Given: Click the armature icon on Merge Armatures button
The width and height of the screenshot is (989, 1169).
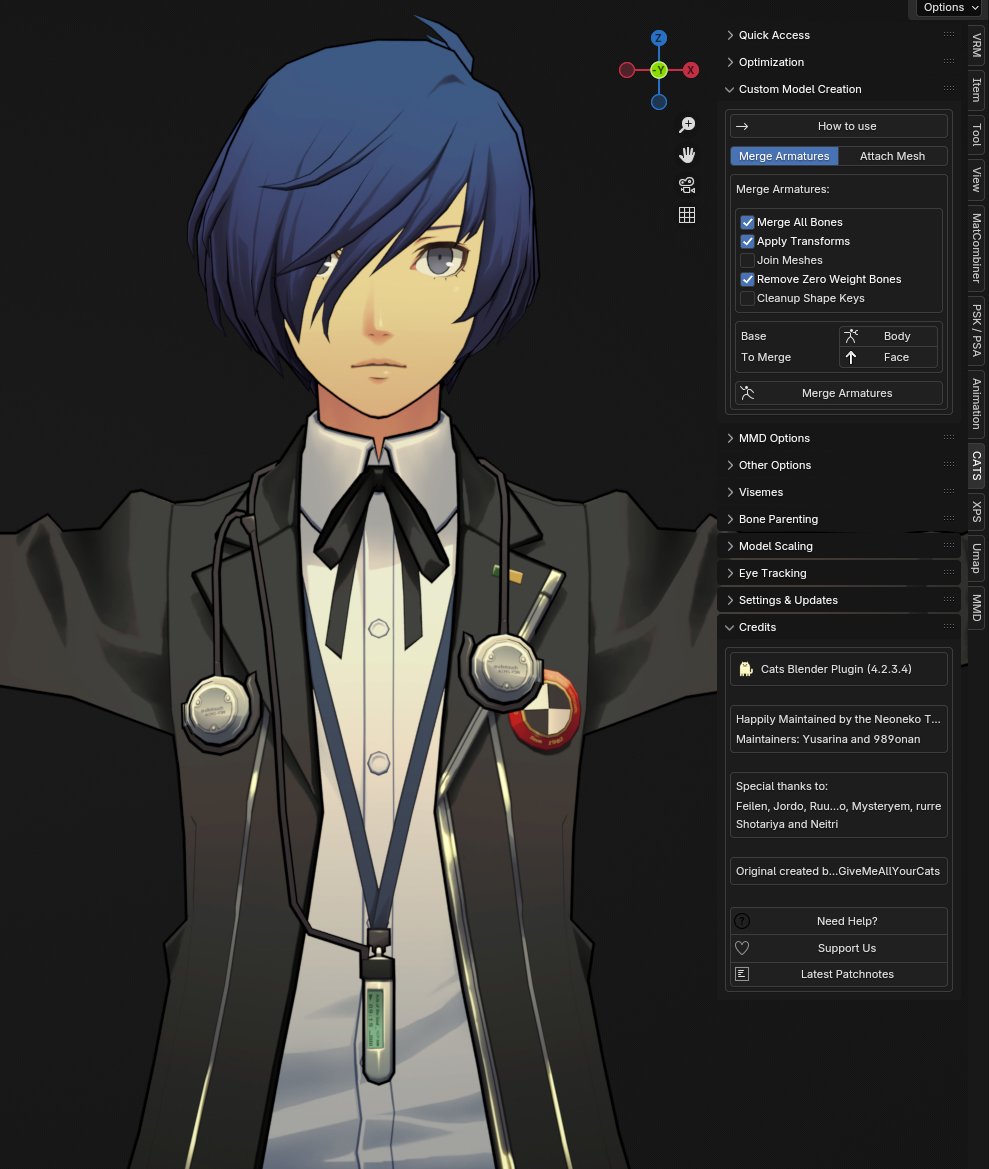Looking at the screenshot, I should coord(748,393).
